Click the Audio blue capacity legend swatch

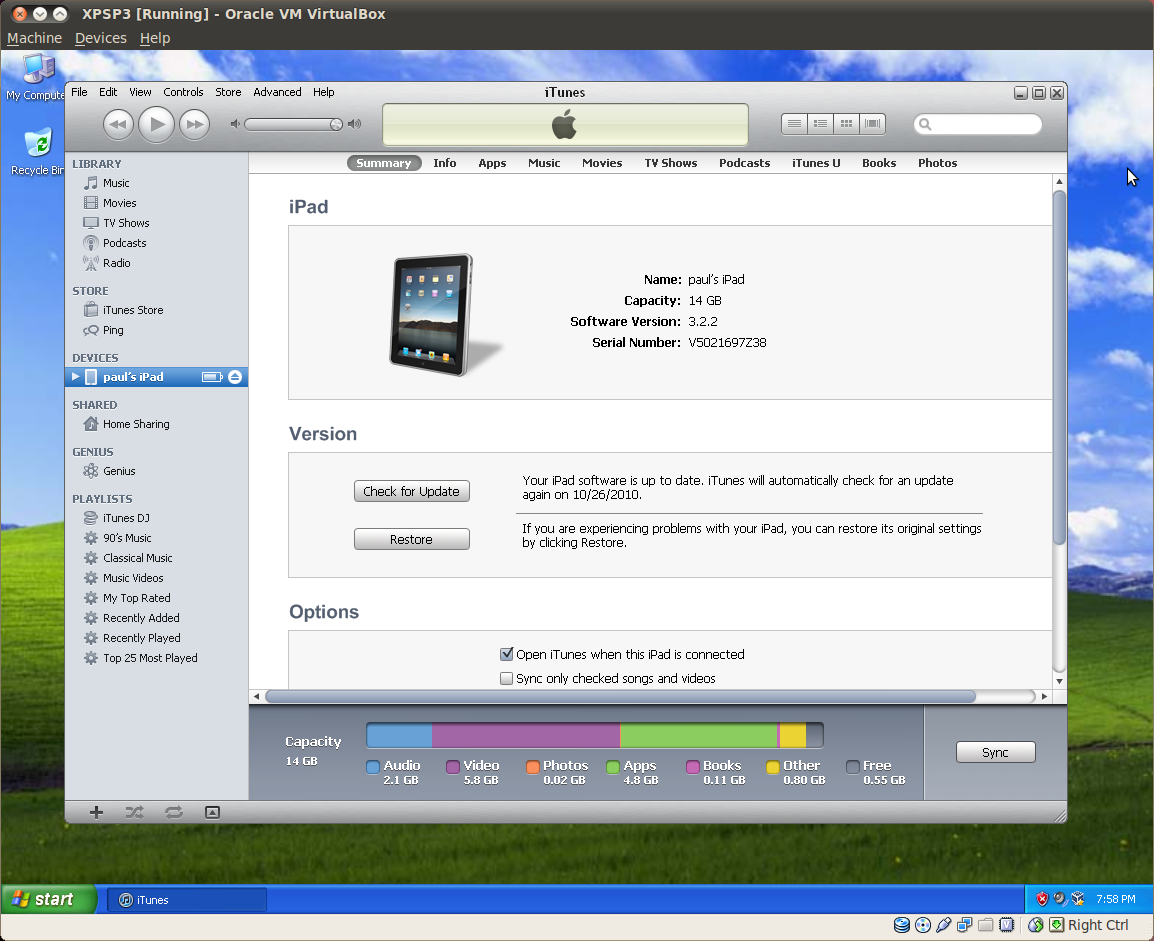(x=373, y=767)
